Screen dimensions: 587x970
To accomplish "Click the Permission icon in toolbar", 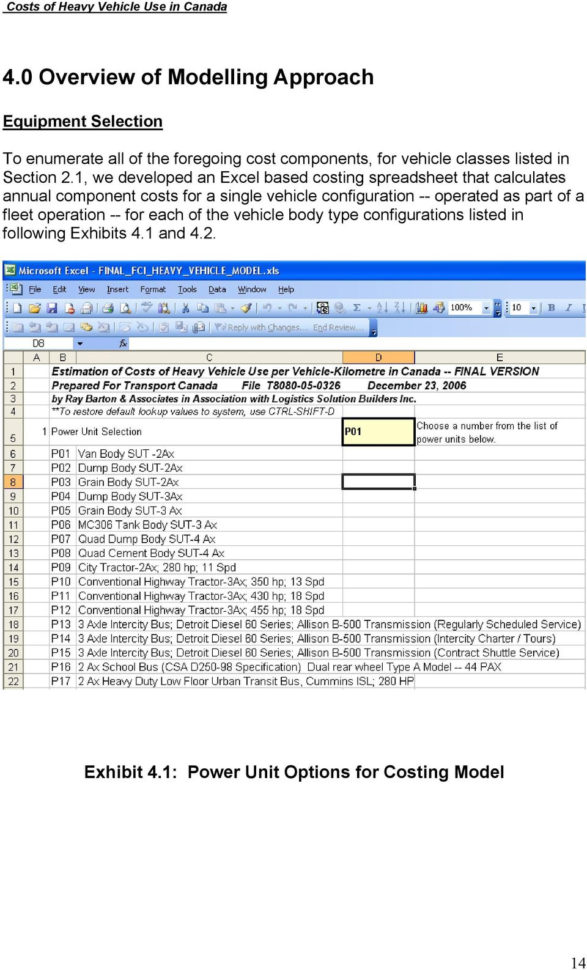I will [70, 307].
